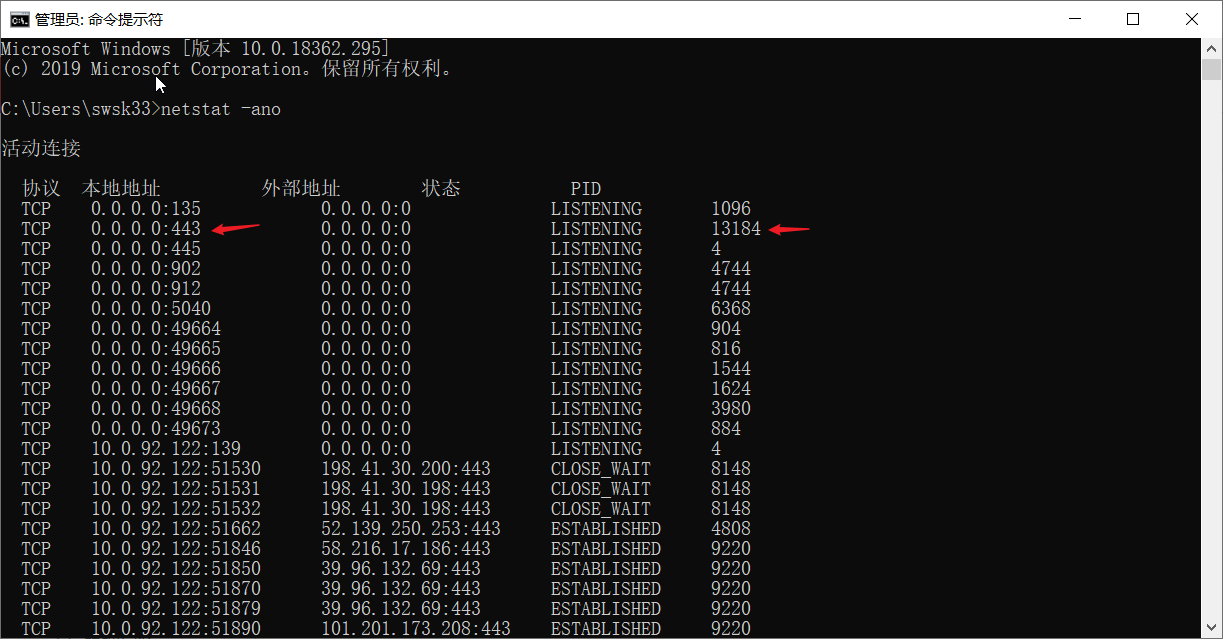Click PID value 1624

[731, 389]
